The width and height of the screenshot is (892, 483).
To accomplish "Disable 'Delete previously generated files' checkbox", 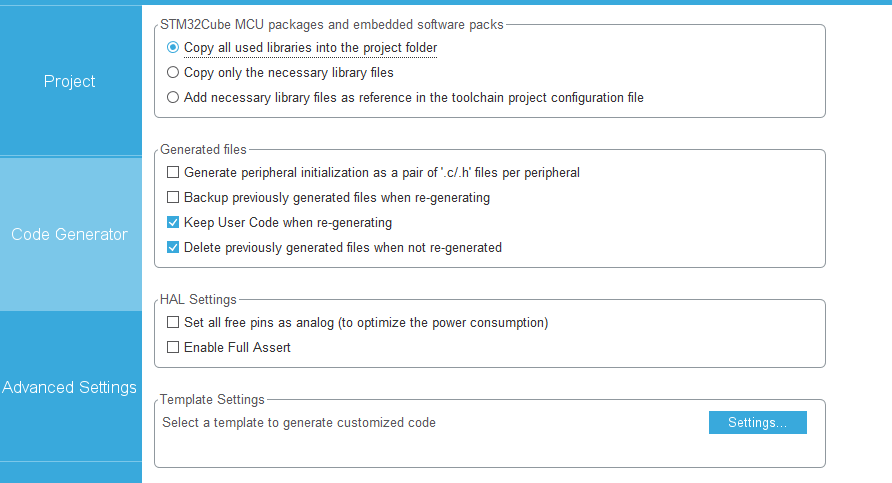I will [x=174, y=247].
